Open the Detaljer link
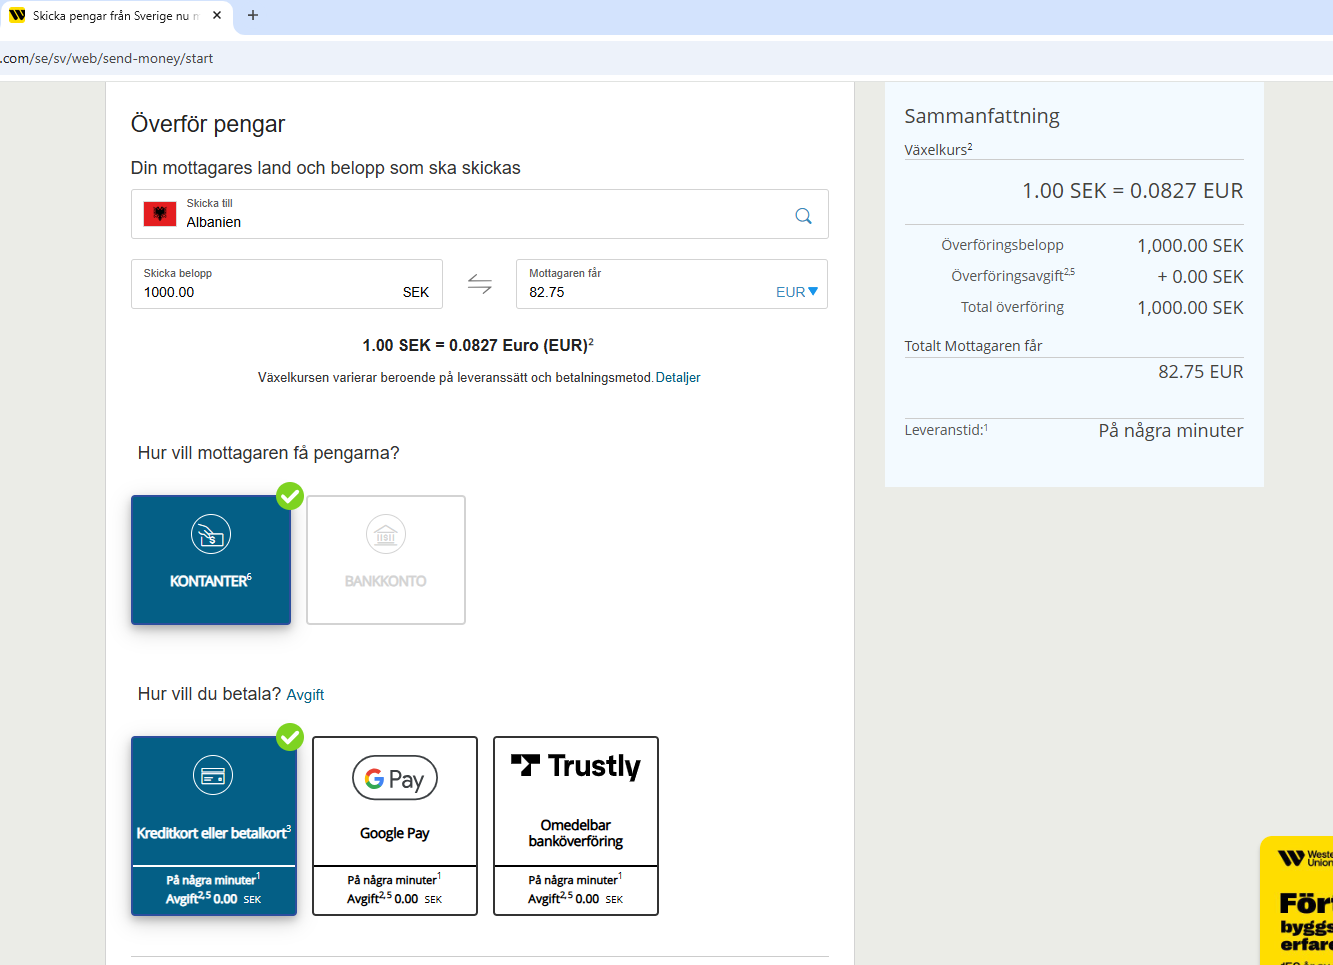The width and height of the screenshot is (1333, 965). coord(678,378)
